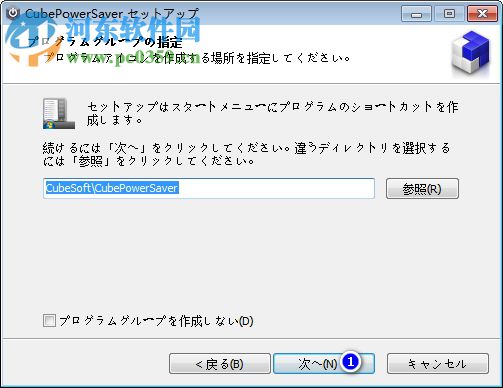Minimize the CubePowerSaver setup window
503x388 pixels.
click(416, 14)
